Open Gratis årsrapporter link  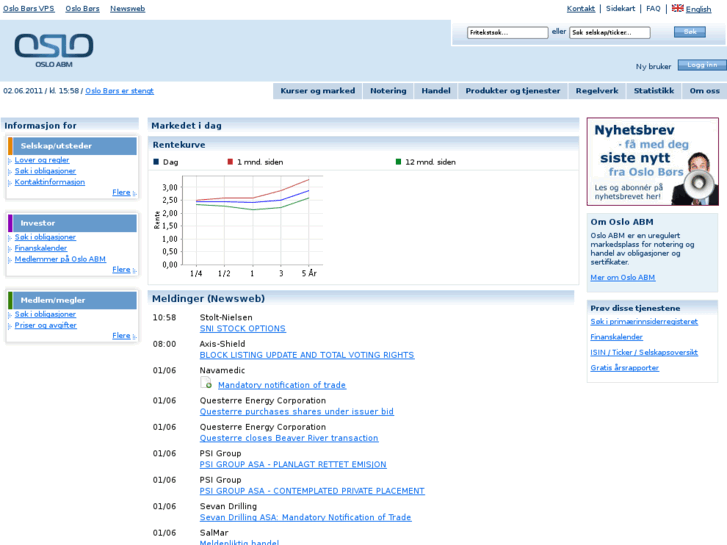[x=625, y=368]
